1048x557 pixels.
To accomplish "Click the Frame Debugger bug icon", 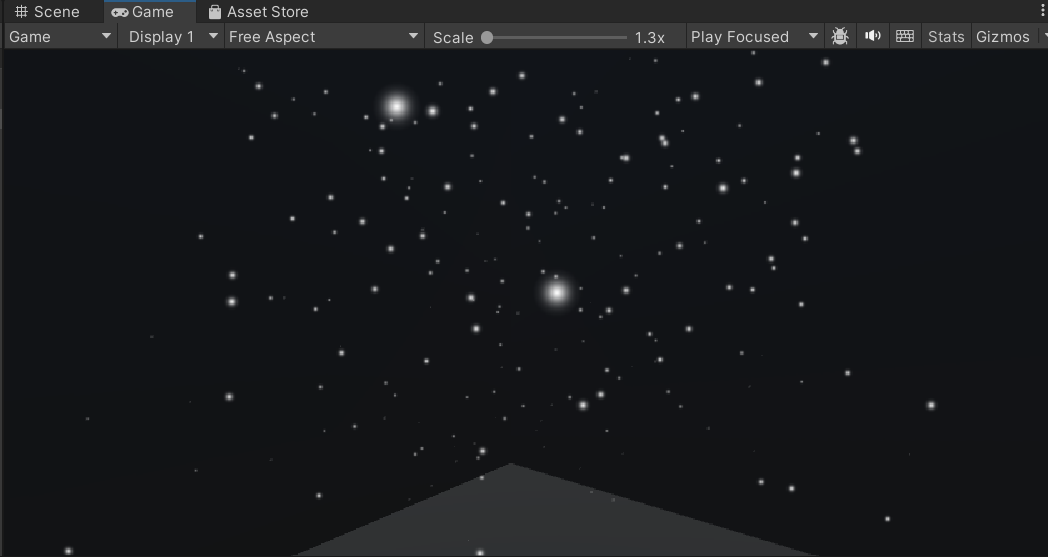I will (x=840, y=37).
